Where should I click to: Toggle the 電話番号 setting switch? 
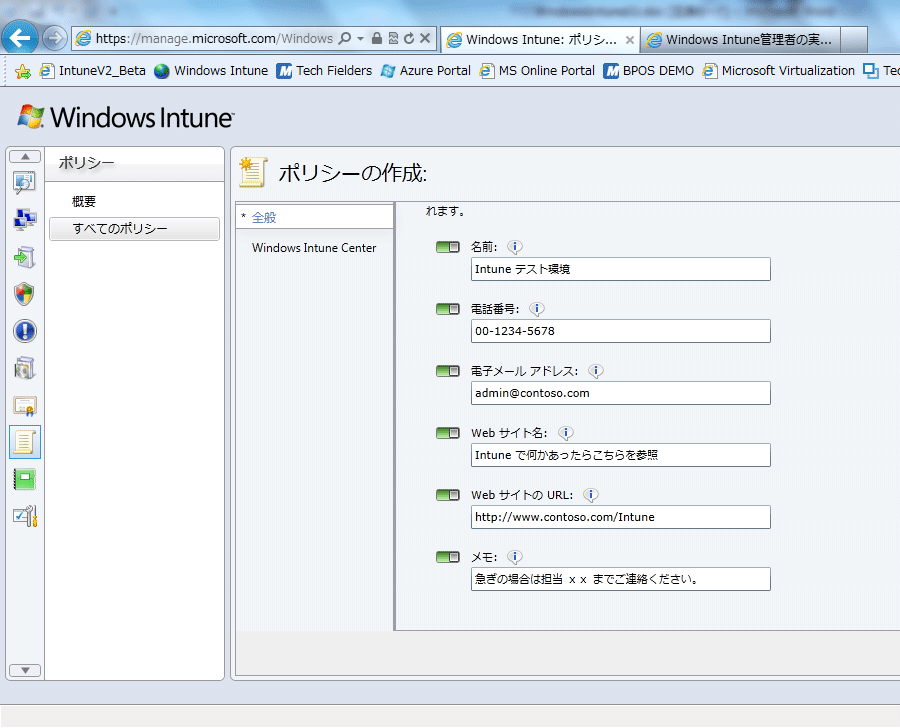[x=448, y=309]
